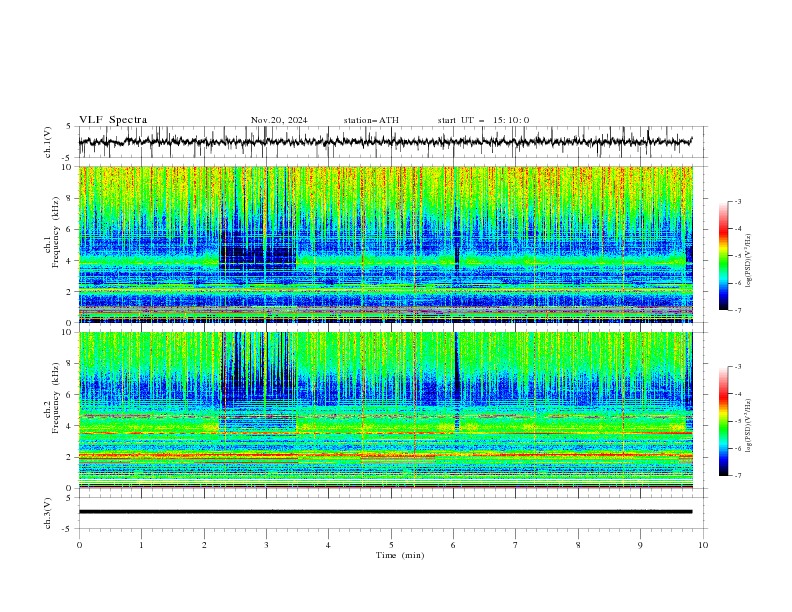Click time axis tick label "5"

391,545
